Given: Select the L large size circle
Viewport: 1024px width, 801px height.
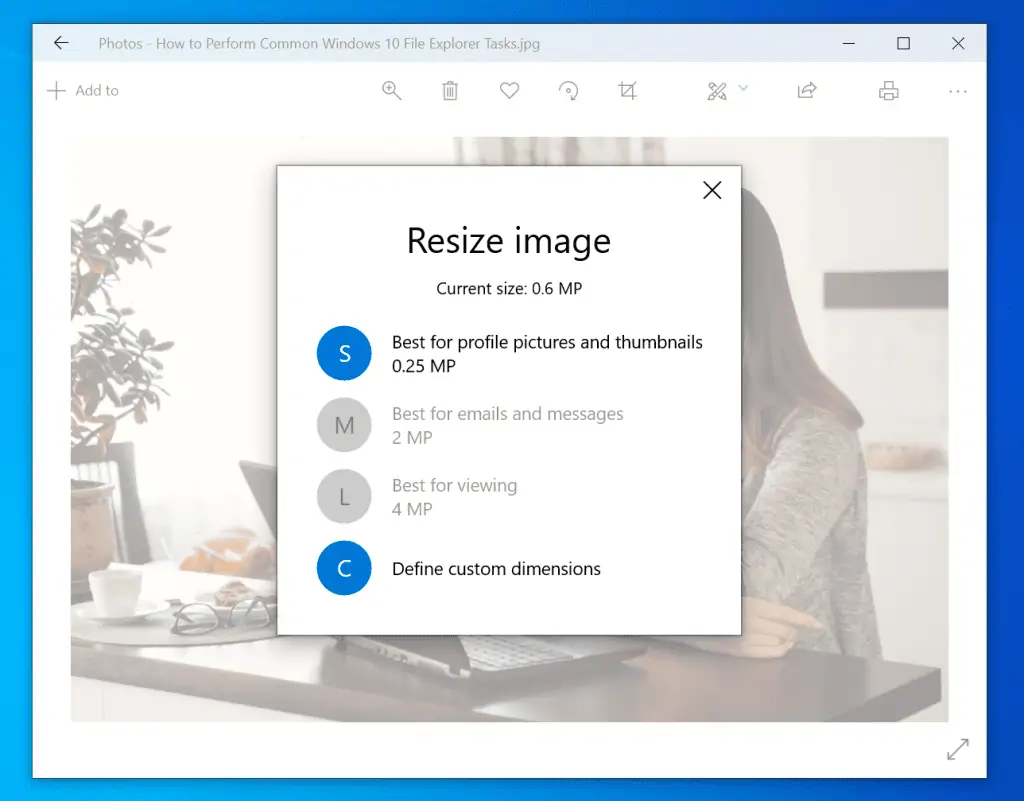Looking at the screenshot, I should click(344, 497).
